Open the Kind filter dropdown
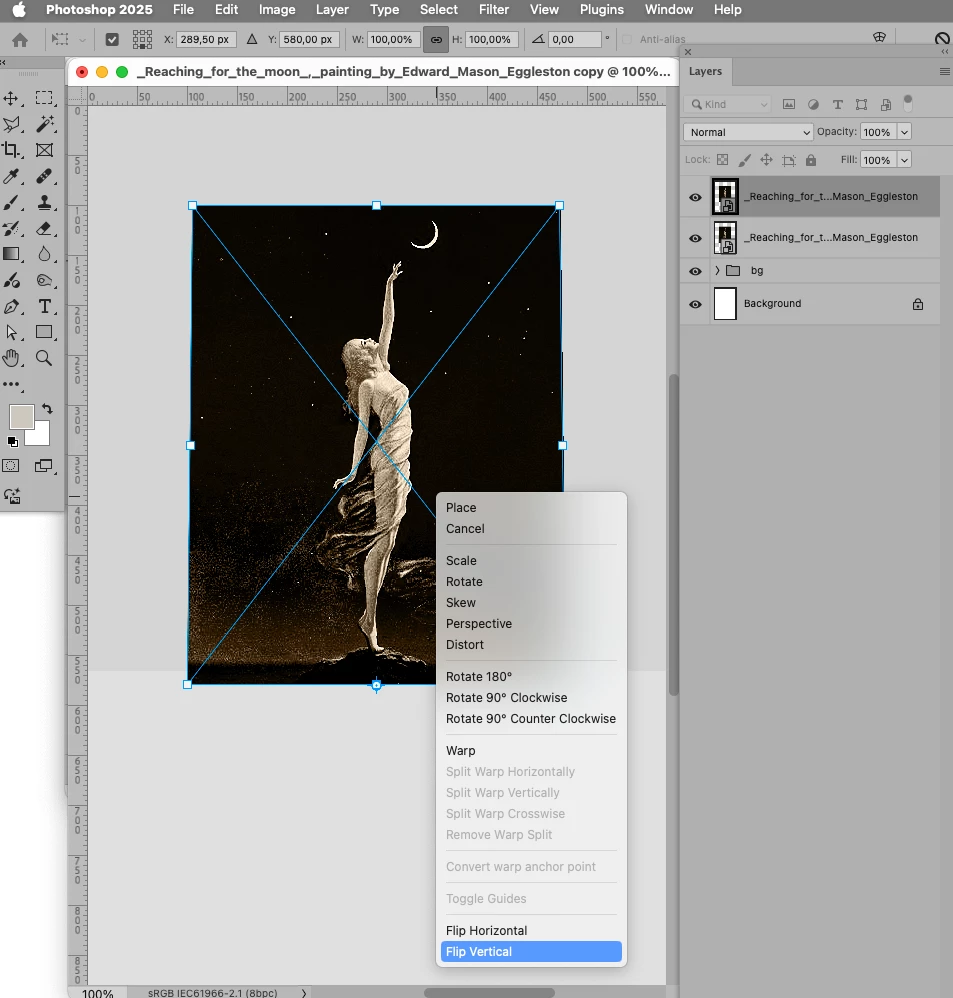This screenshot has width=953, height=998. tap(728, 104)
